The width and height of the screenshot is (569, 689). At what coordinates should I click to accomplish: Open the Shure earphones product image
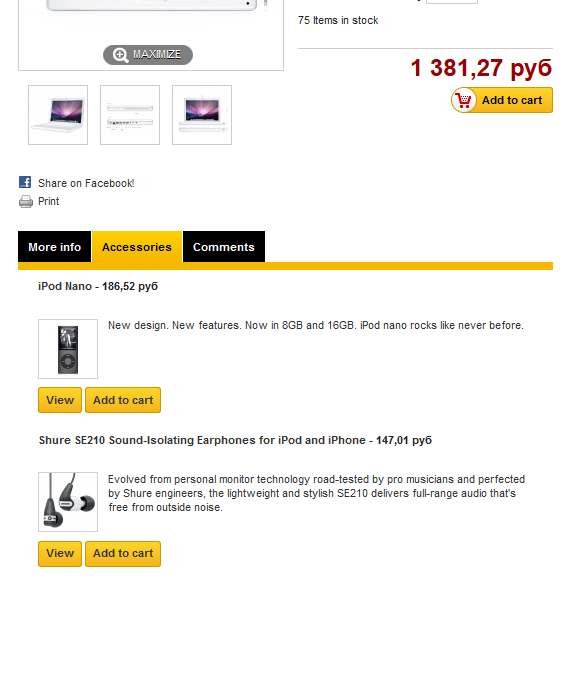pos(68,502)
